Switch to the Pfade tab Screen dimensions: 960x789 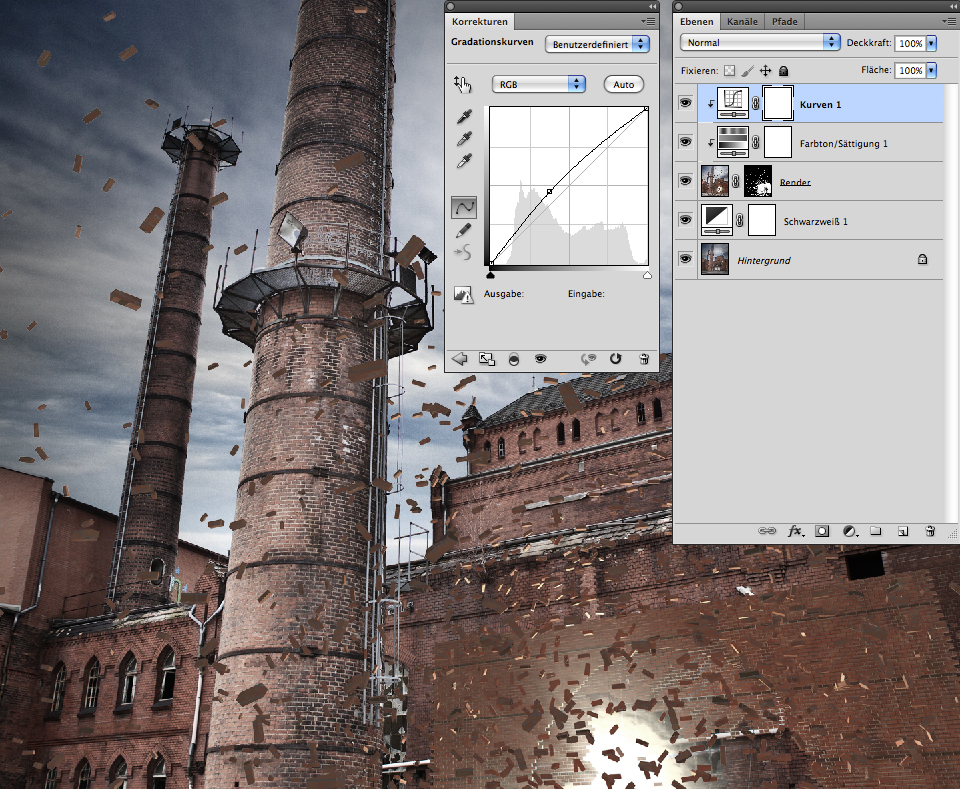tap(784, 21)
